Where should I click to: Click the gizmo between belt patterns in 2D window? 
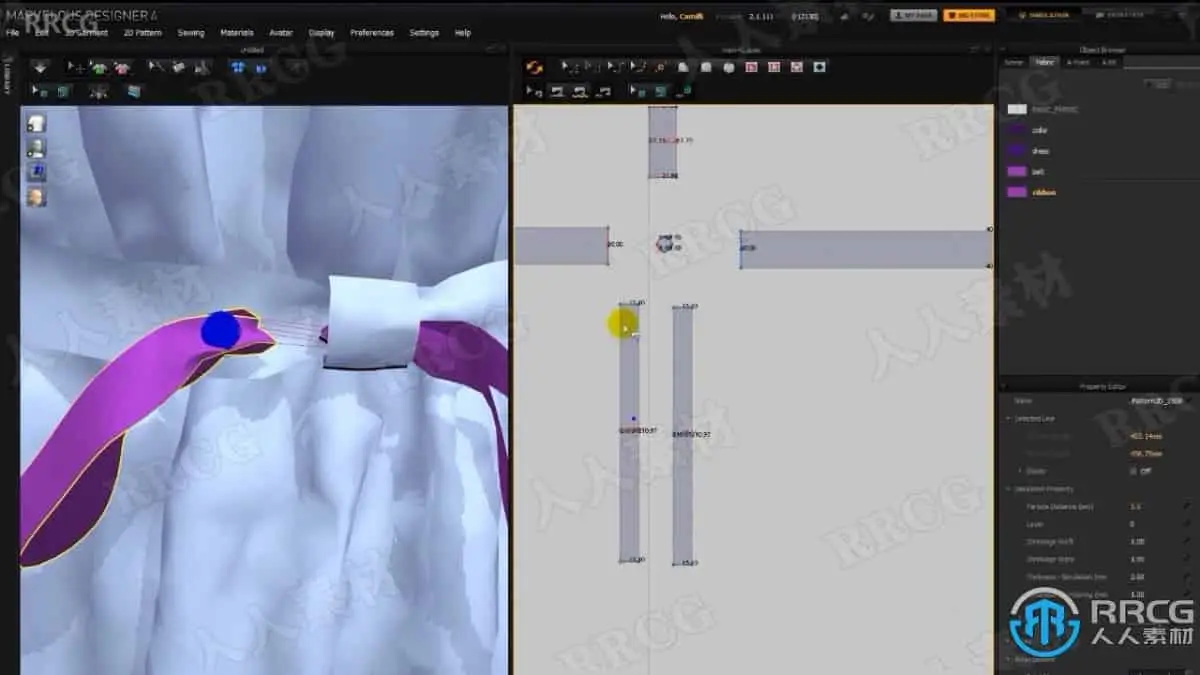pyautogui.click(x=664, y=243)
